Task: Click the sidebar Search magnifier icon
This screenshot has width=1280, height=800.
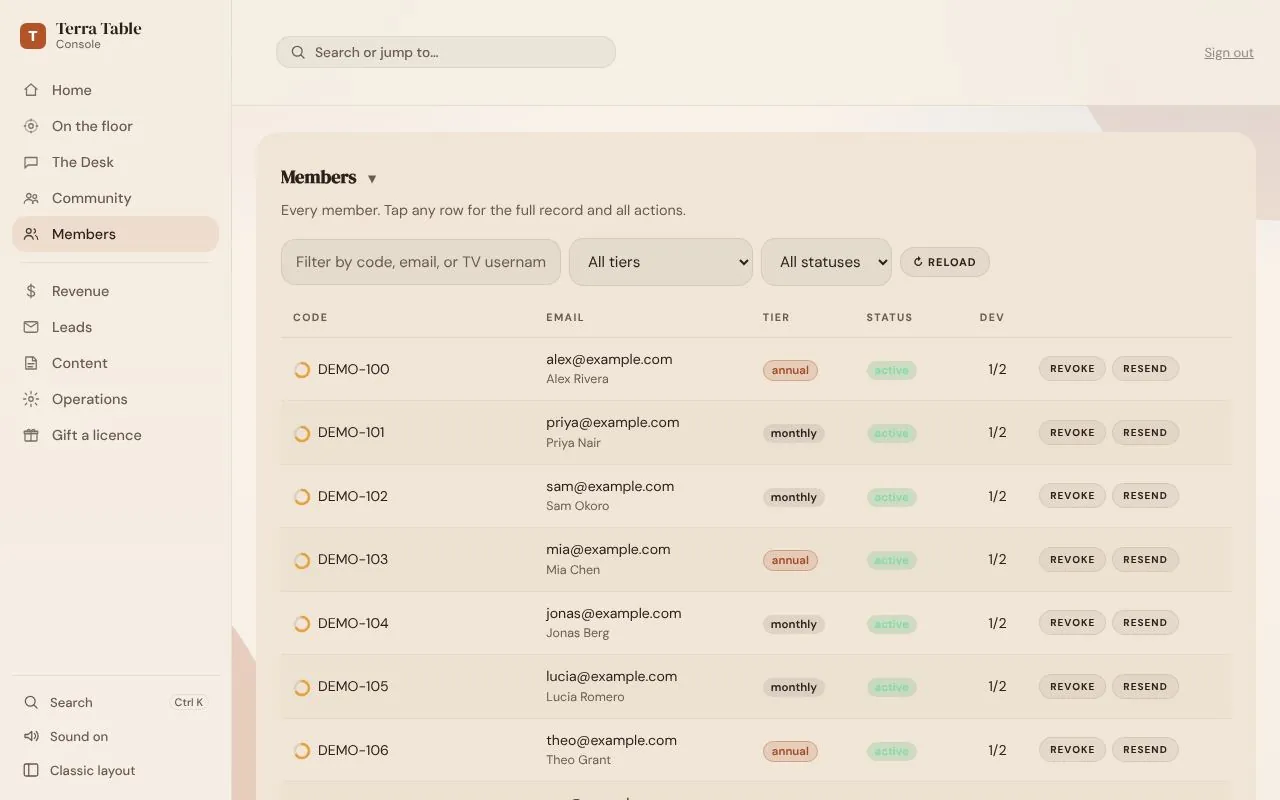Action: [32, 703]
